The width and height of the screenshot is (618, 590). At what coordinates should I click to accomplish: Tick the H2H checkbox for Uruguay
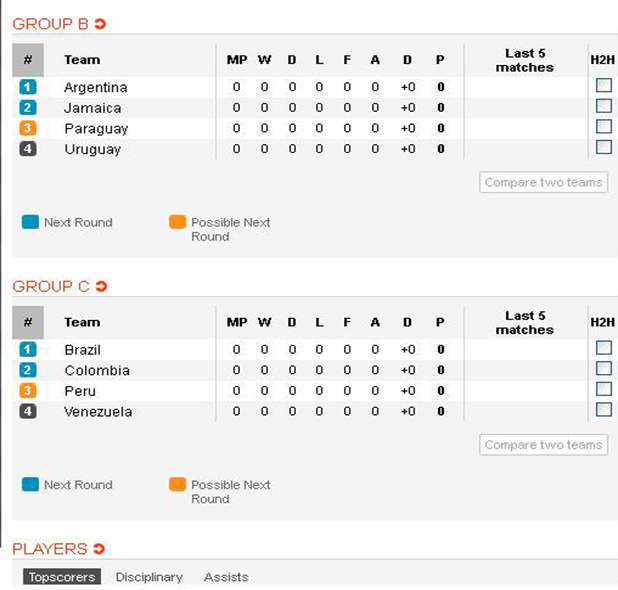coord(604,147)
